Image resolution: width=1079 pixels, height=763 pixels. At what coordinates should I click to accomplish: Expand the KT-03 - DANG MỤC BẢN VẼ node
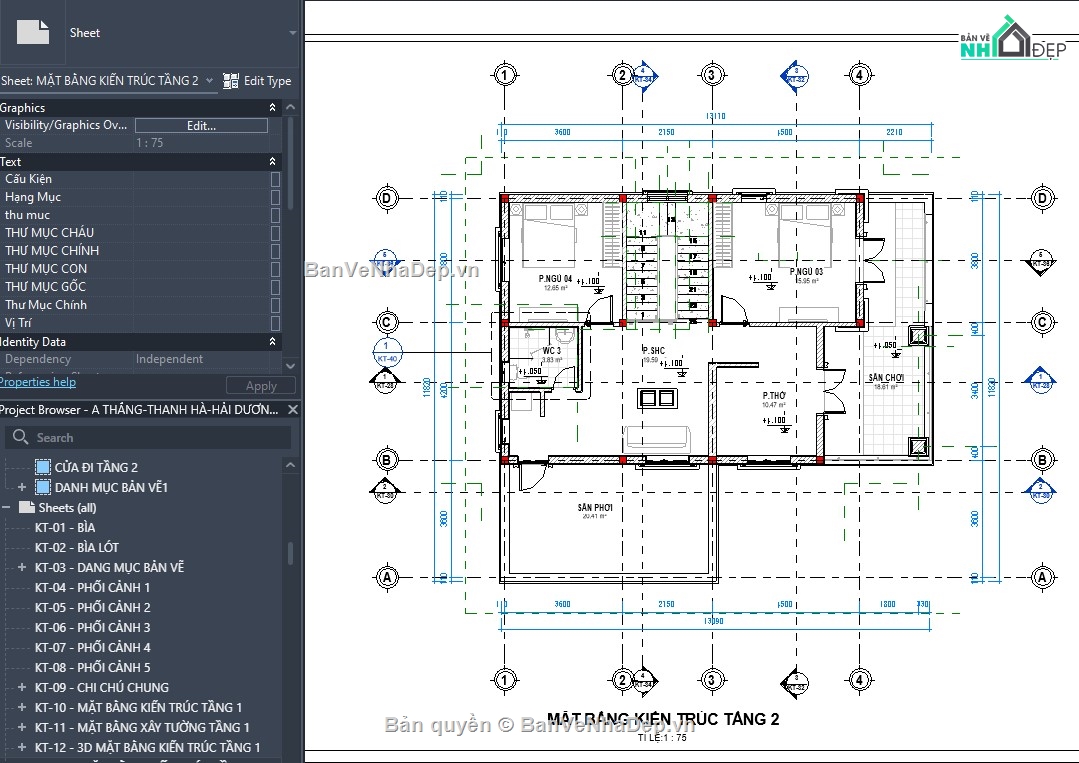[22, 568]
